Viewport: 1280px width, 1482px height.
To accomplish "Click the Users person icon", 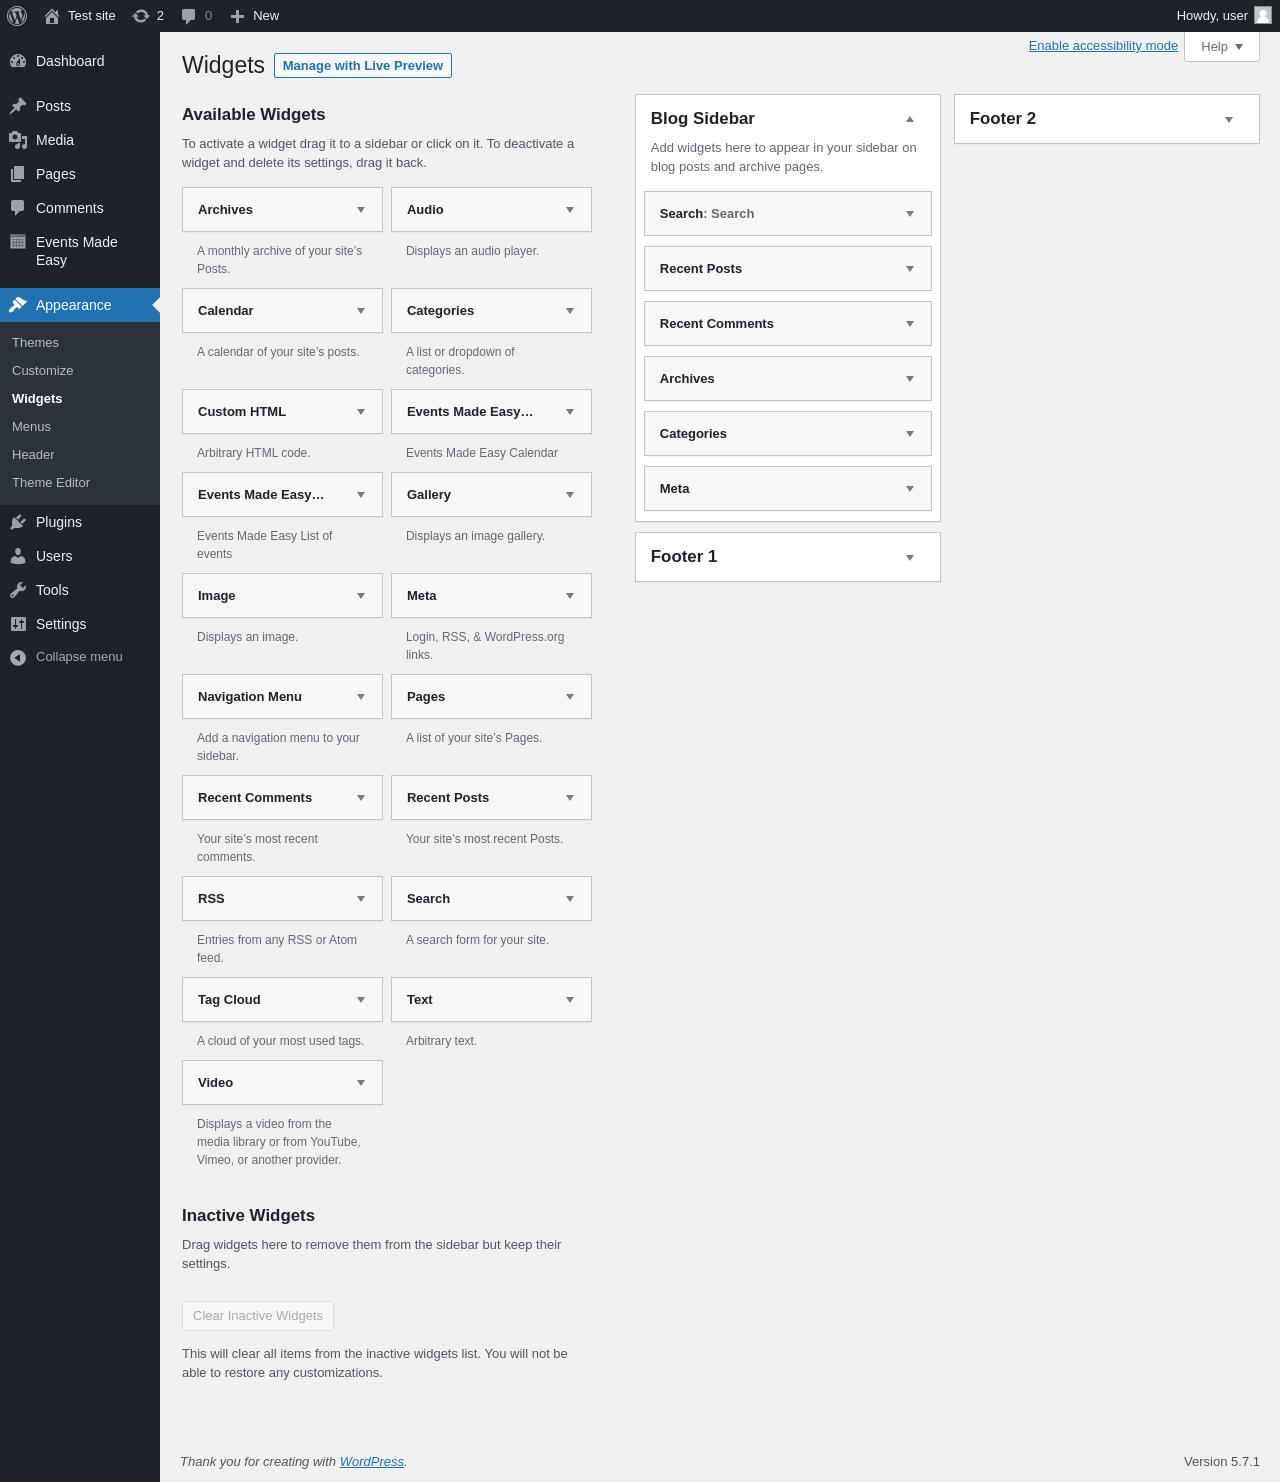I will (x=18, y=556).
